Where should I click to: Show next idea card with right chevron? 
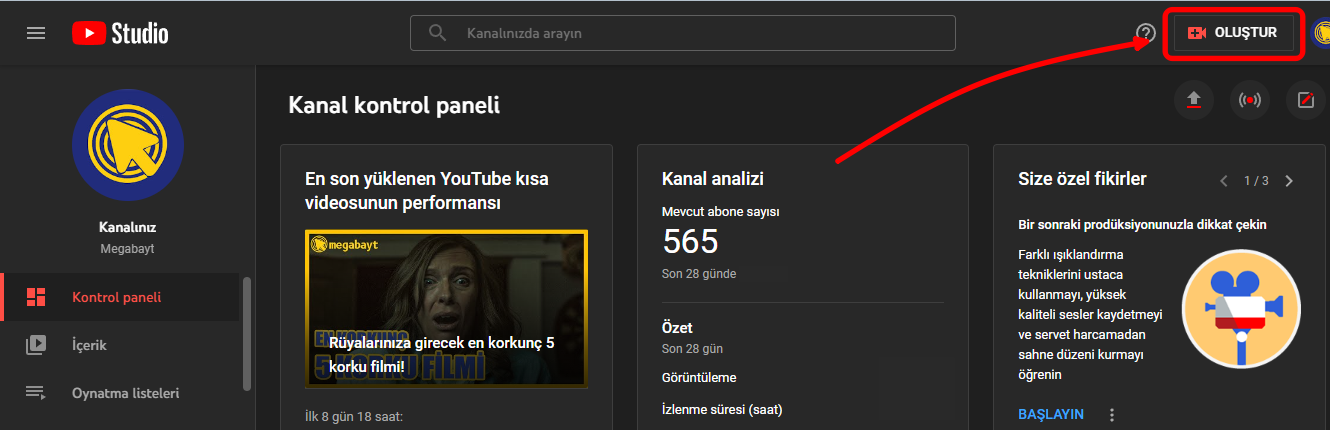point(1289,181)
